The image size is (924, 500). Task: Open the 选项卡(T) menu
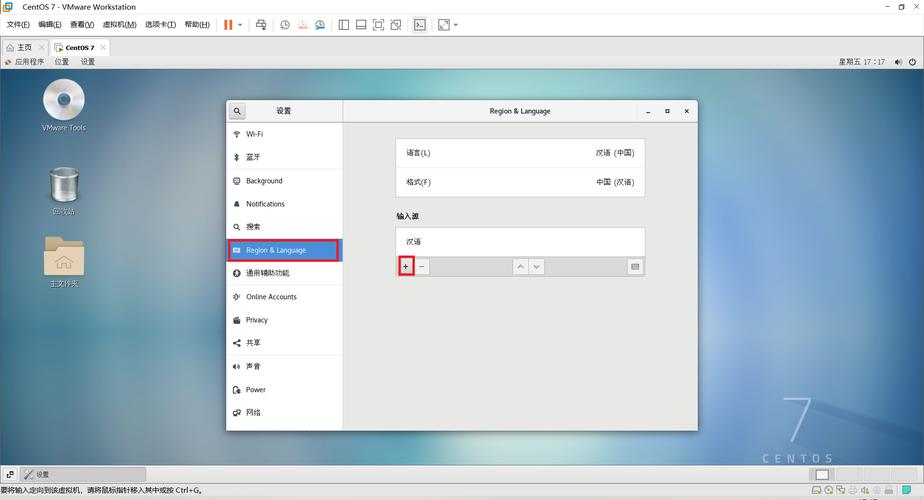[x=160, y=25]
